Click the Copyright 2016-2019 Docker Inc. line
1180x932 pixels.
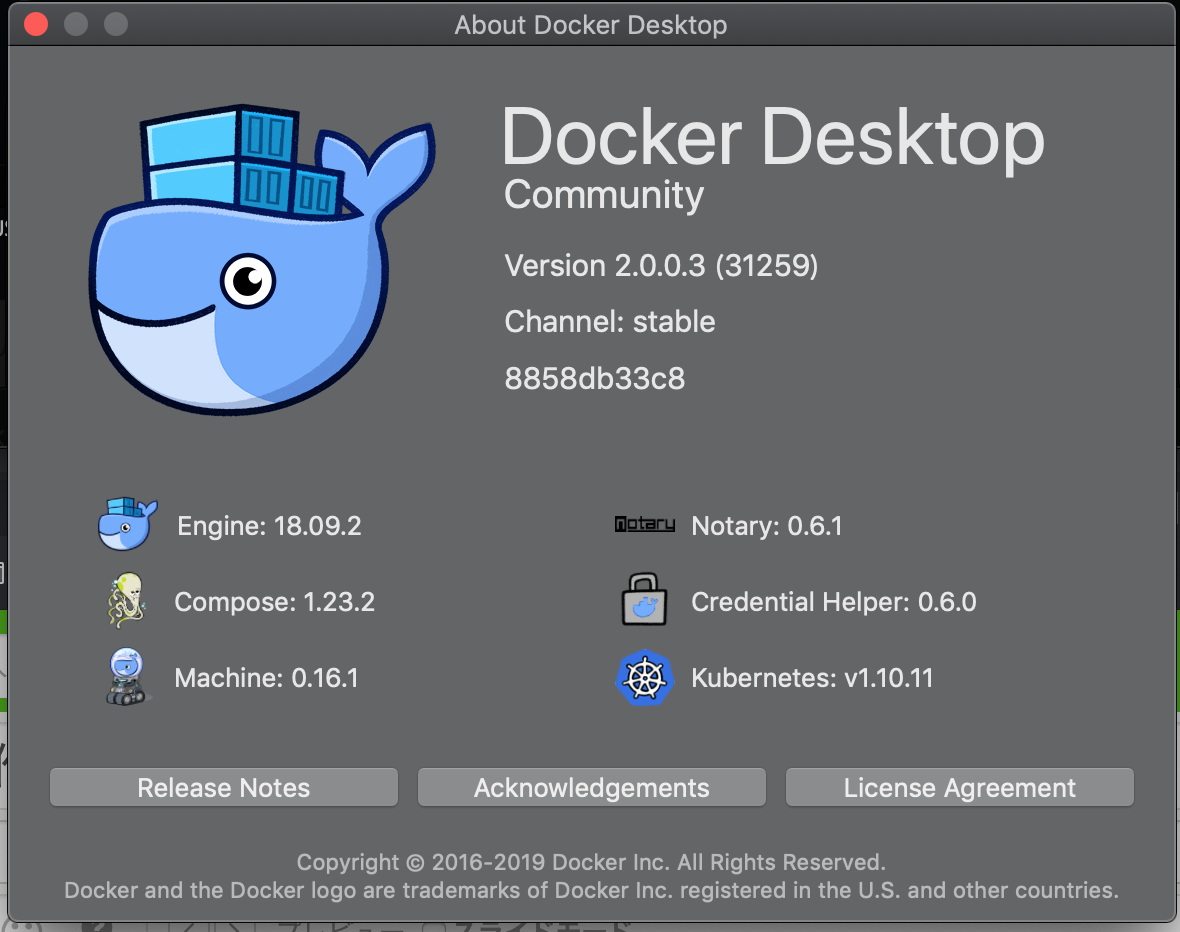click(x=591, y=862)
